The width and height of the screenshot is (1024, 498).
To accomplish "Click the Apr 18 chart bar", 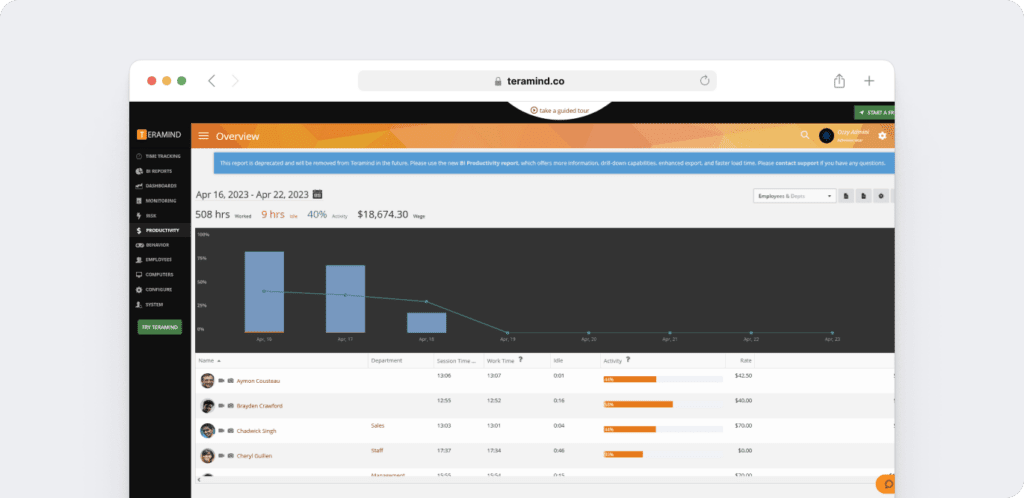I will click(x=426, y=322).
